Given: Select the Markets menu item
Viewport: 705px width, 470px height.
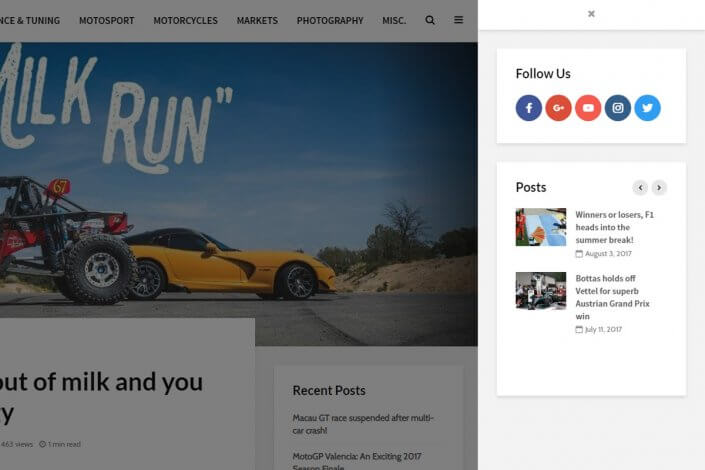Looking at the screenshot, I should click(257, 20).
